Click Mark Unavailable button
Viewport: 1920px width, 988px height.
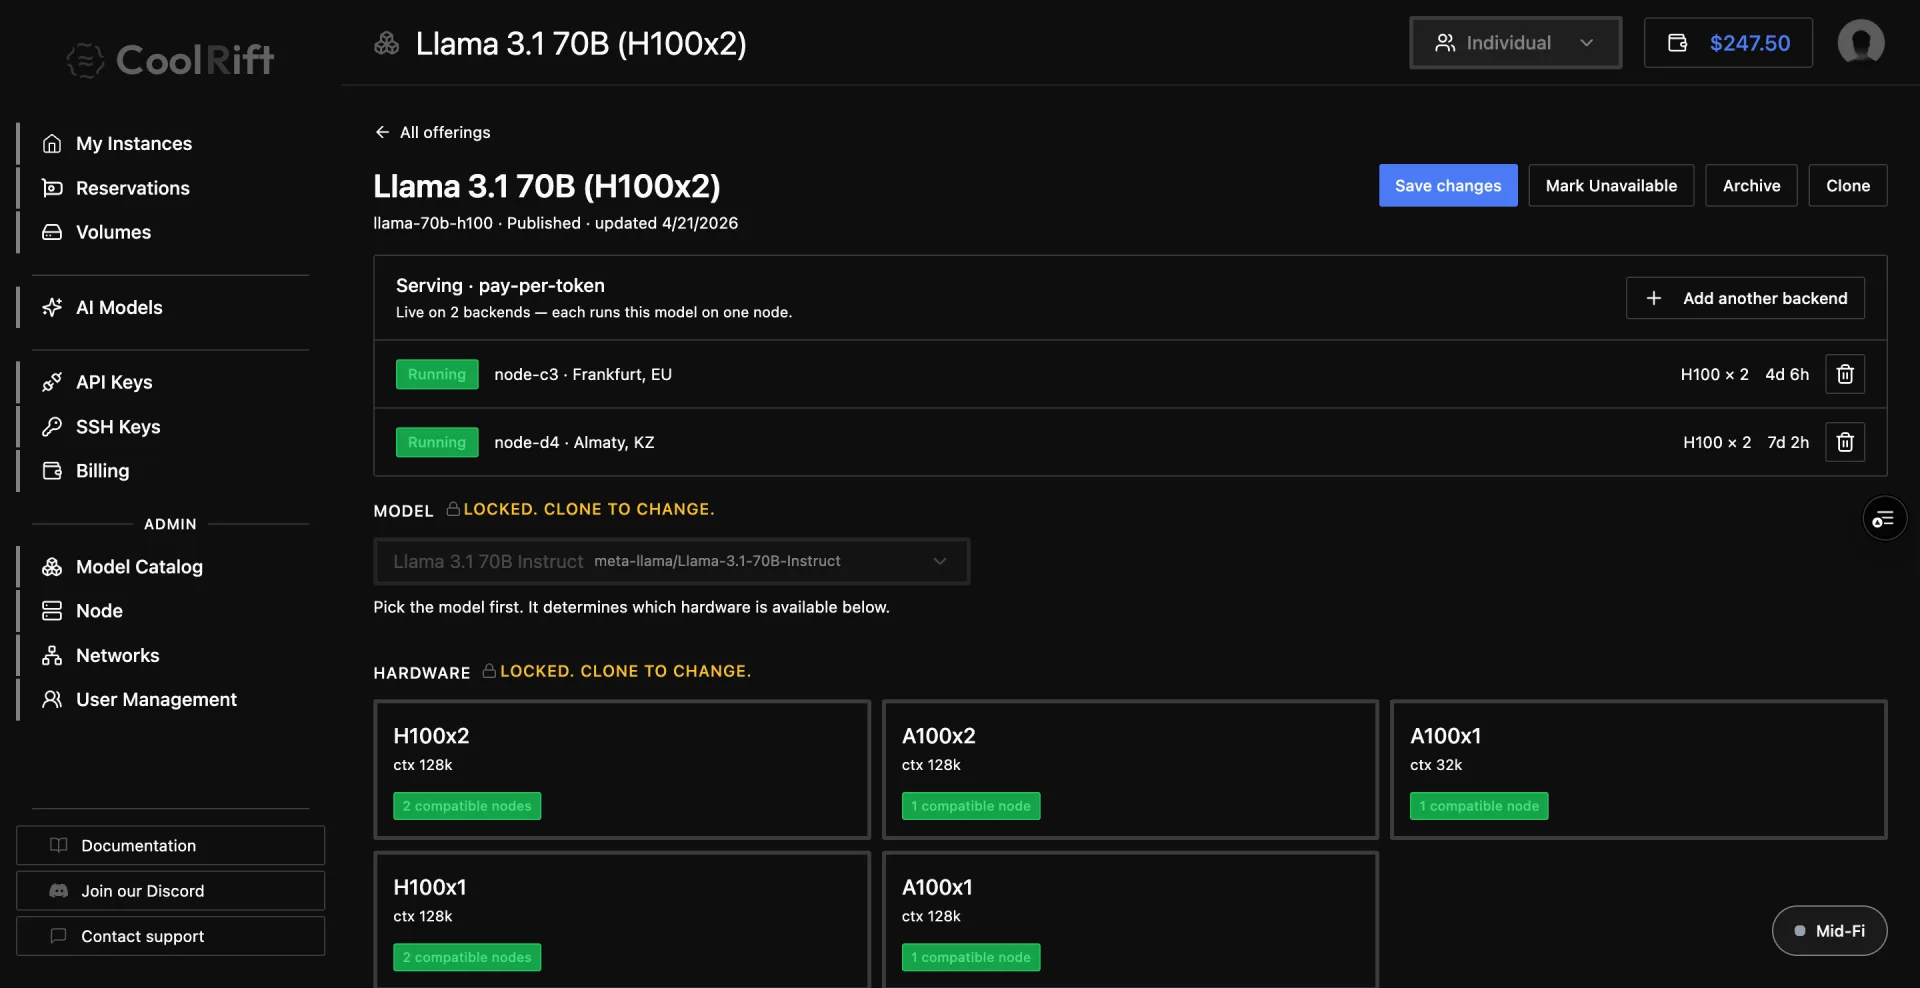coord(1611,186)
